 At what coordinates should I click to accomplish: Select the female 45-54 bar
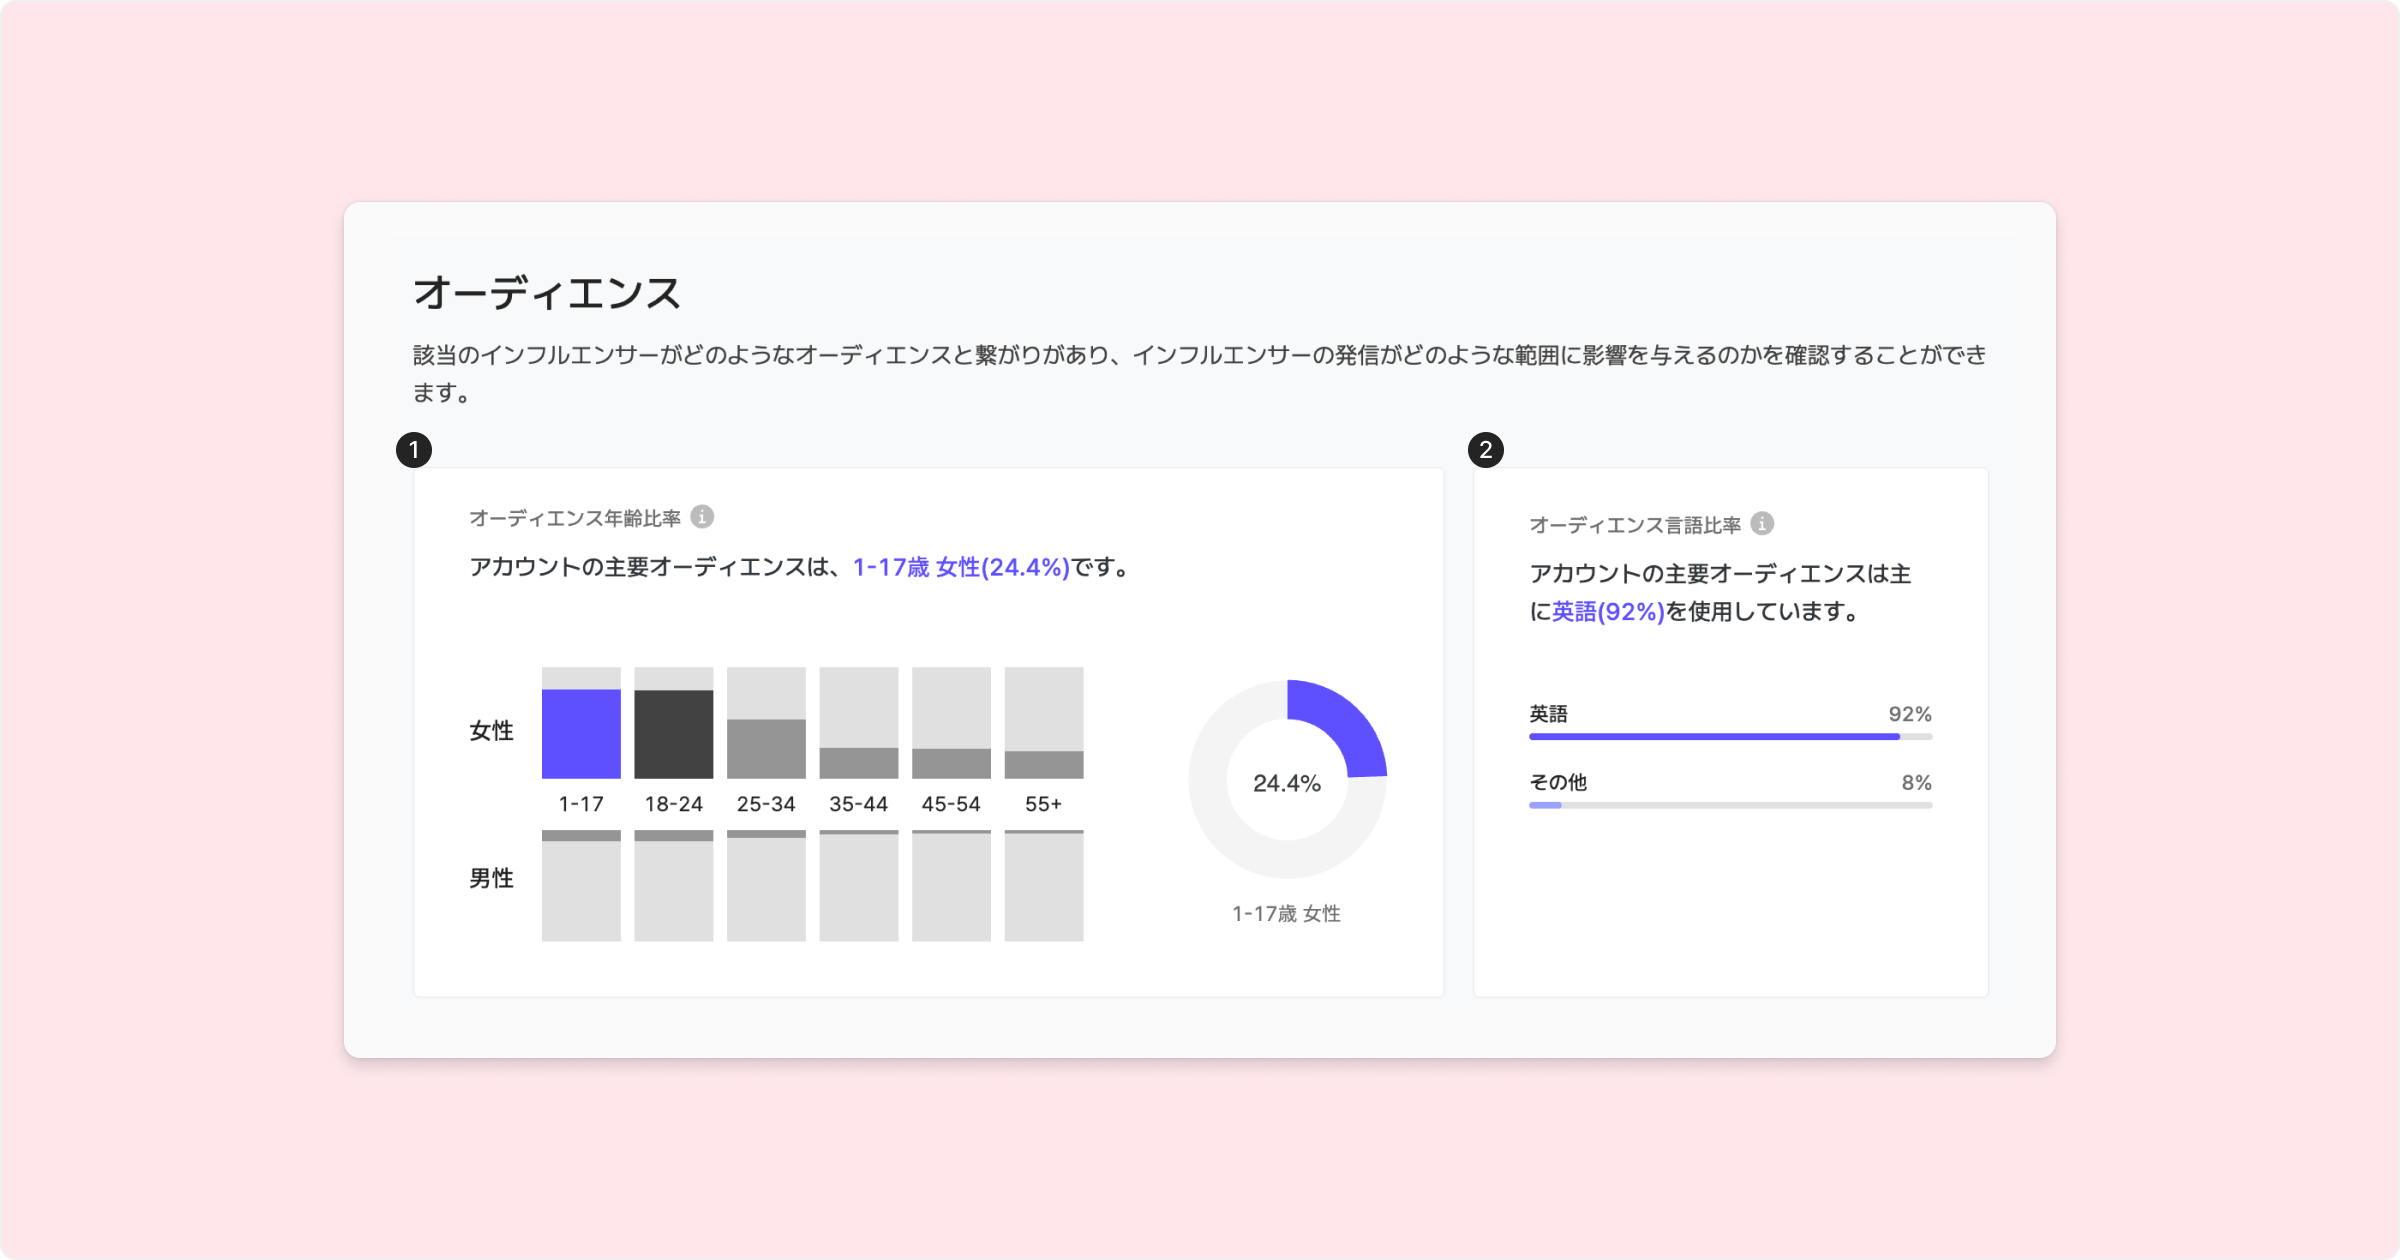click(951, 763)
